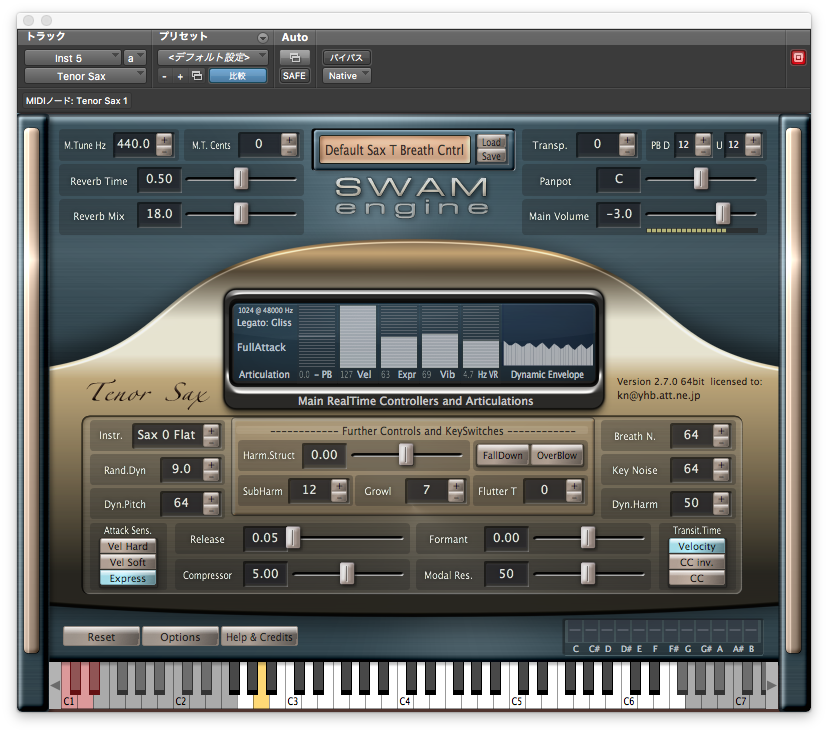The height and width of the screenshot is (733, 828).
Task: Decrease Dyn.Pitch value with minus stepper
Action: pos(211,509)
